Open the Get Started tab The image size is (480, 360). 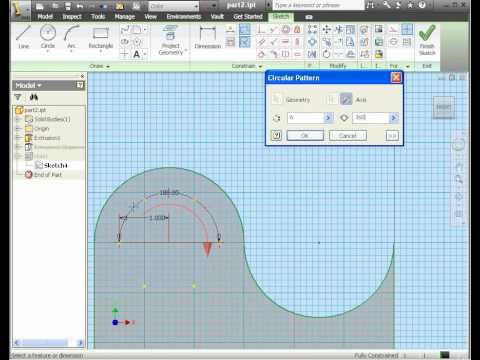click(248, 17)
